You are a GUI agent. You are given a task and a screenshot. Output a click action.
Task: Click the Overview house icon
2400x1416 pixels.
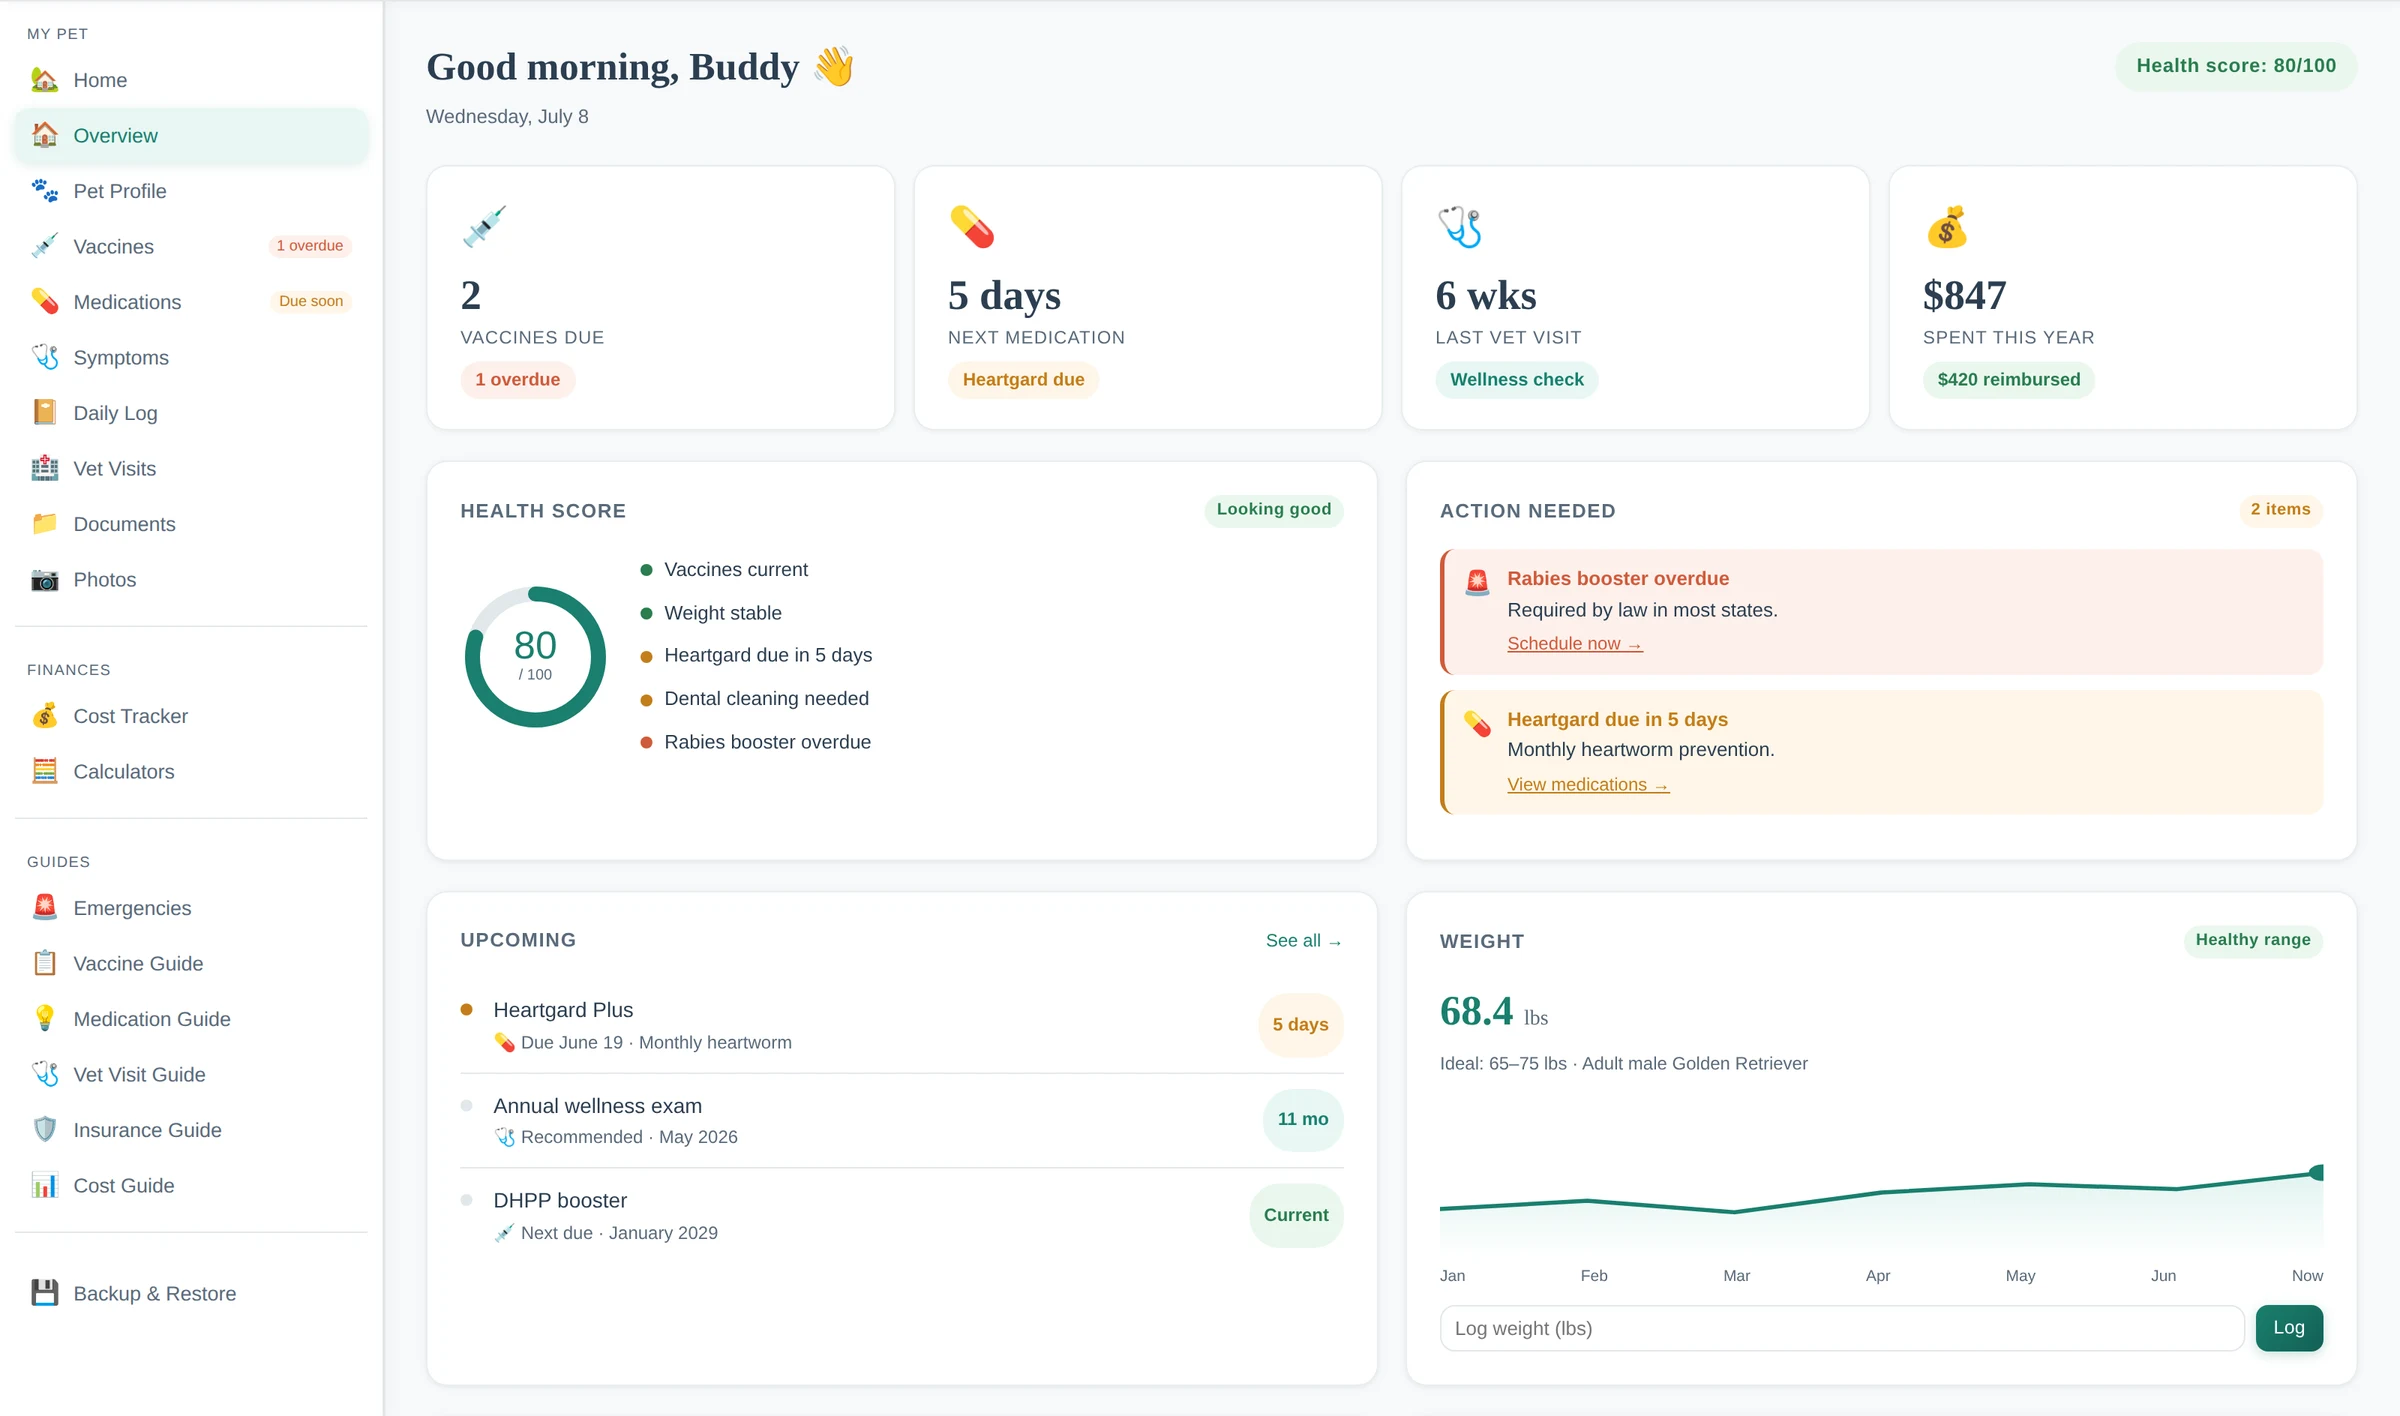coord(44,135)
